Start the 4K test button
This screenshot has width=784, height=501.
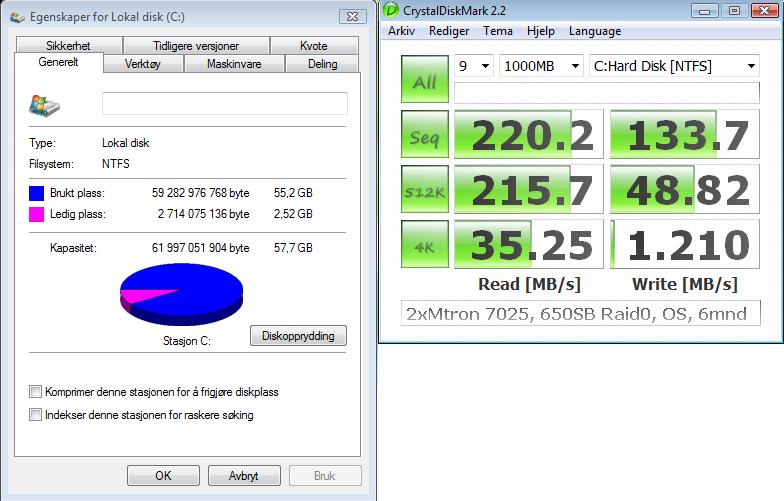pyautogui.click(x=425, y=244)
